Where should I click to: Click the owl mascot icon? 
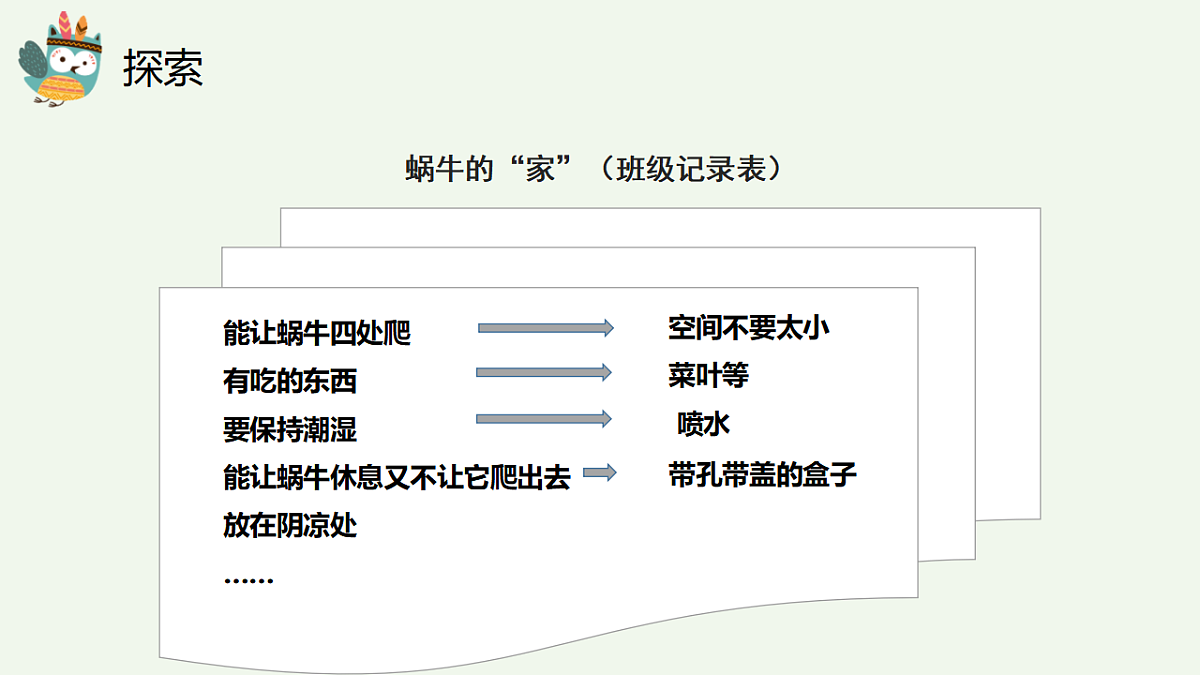62,60
